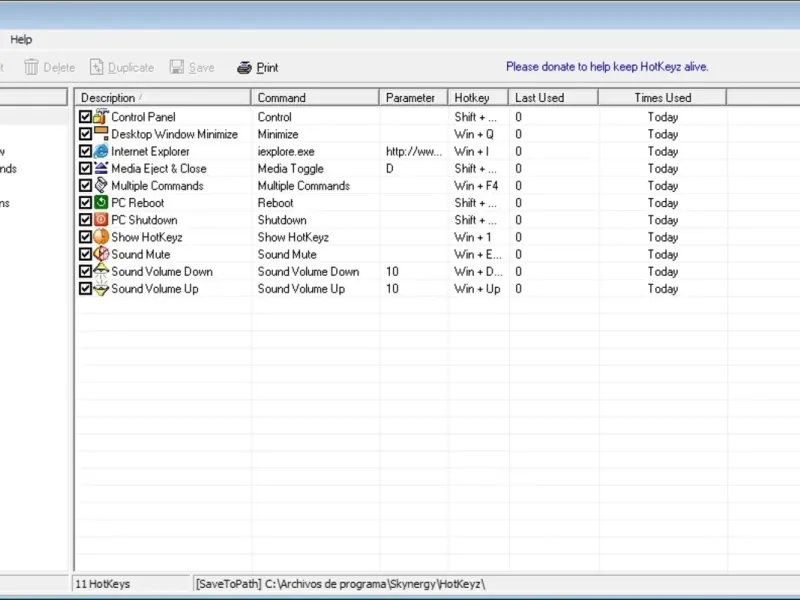Toggle the Media Eject & Close checkbox

point(85,168)
